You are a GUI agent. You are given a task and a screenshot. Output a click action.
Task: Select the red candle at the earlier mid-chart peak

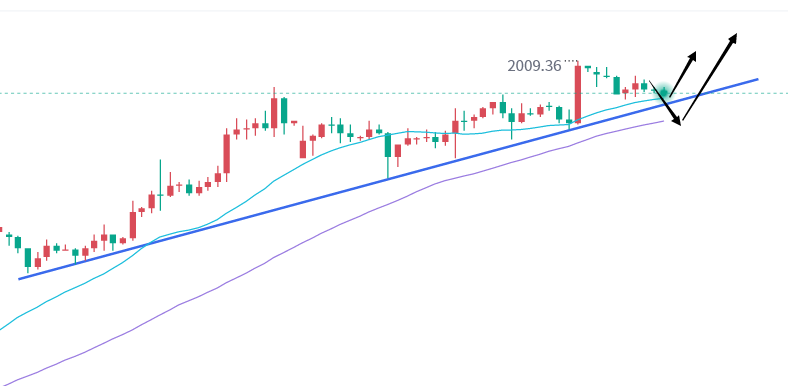click(x=274, y=113)
